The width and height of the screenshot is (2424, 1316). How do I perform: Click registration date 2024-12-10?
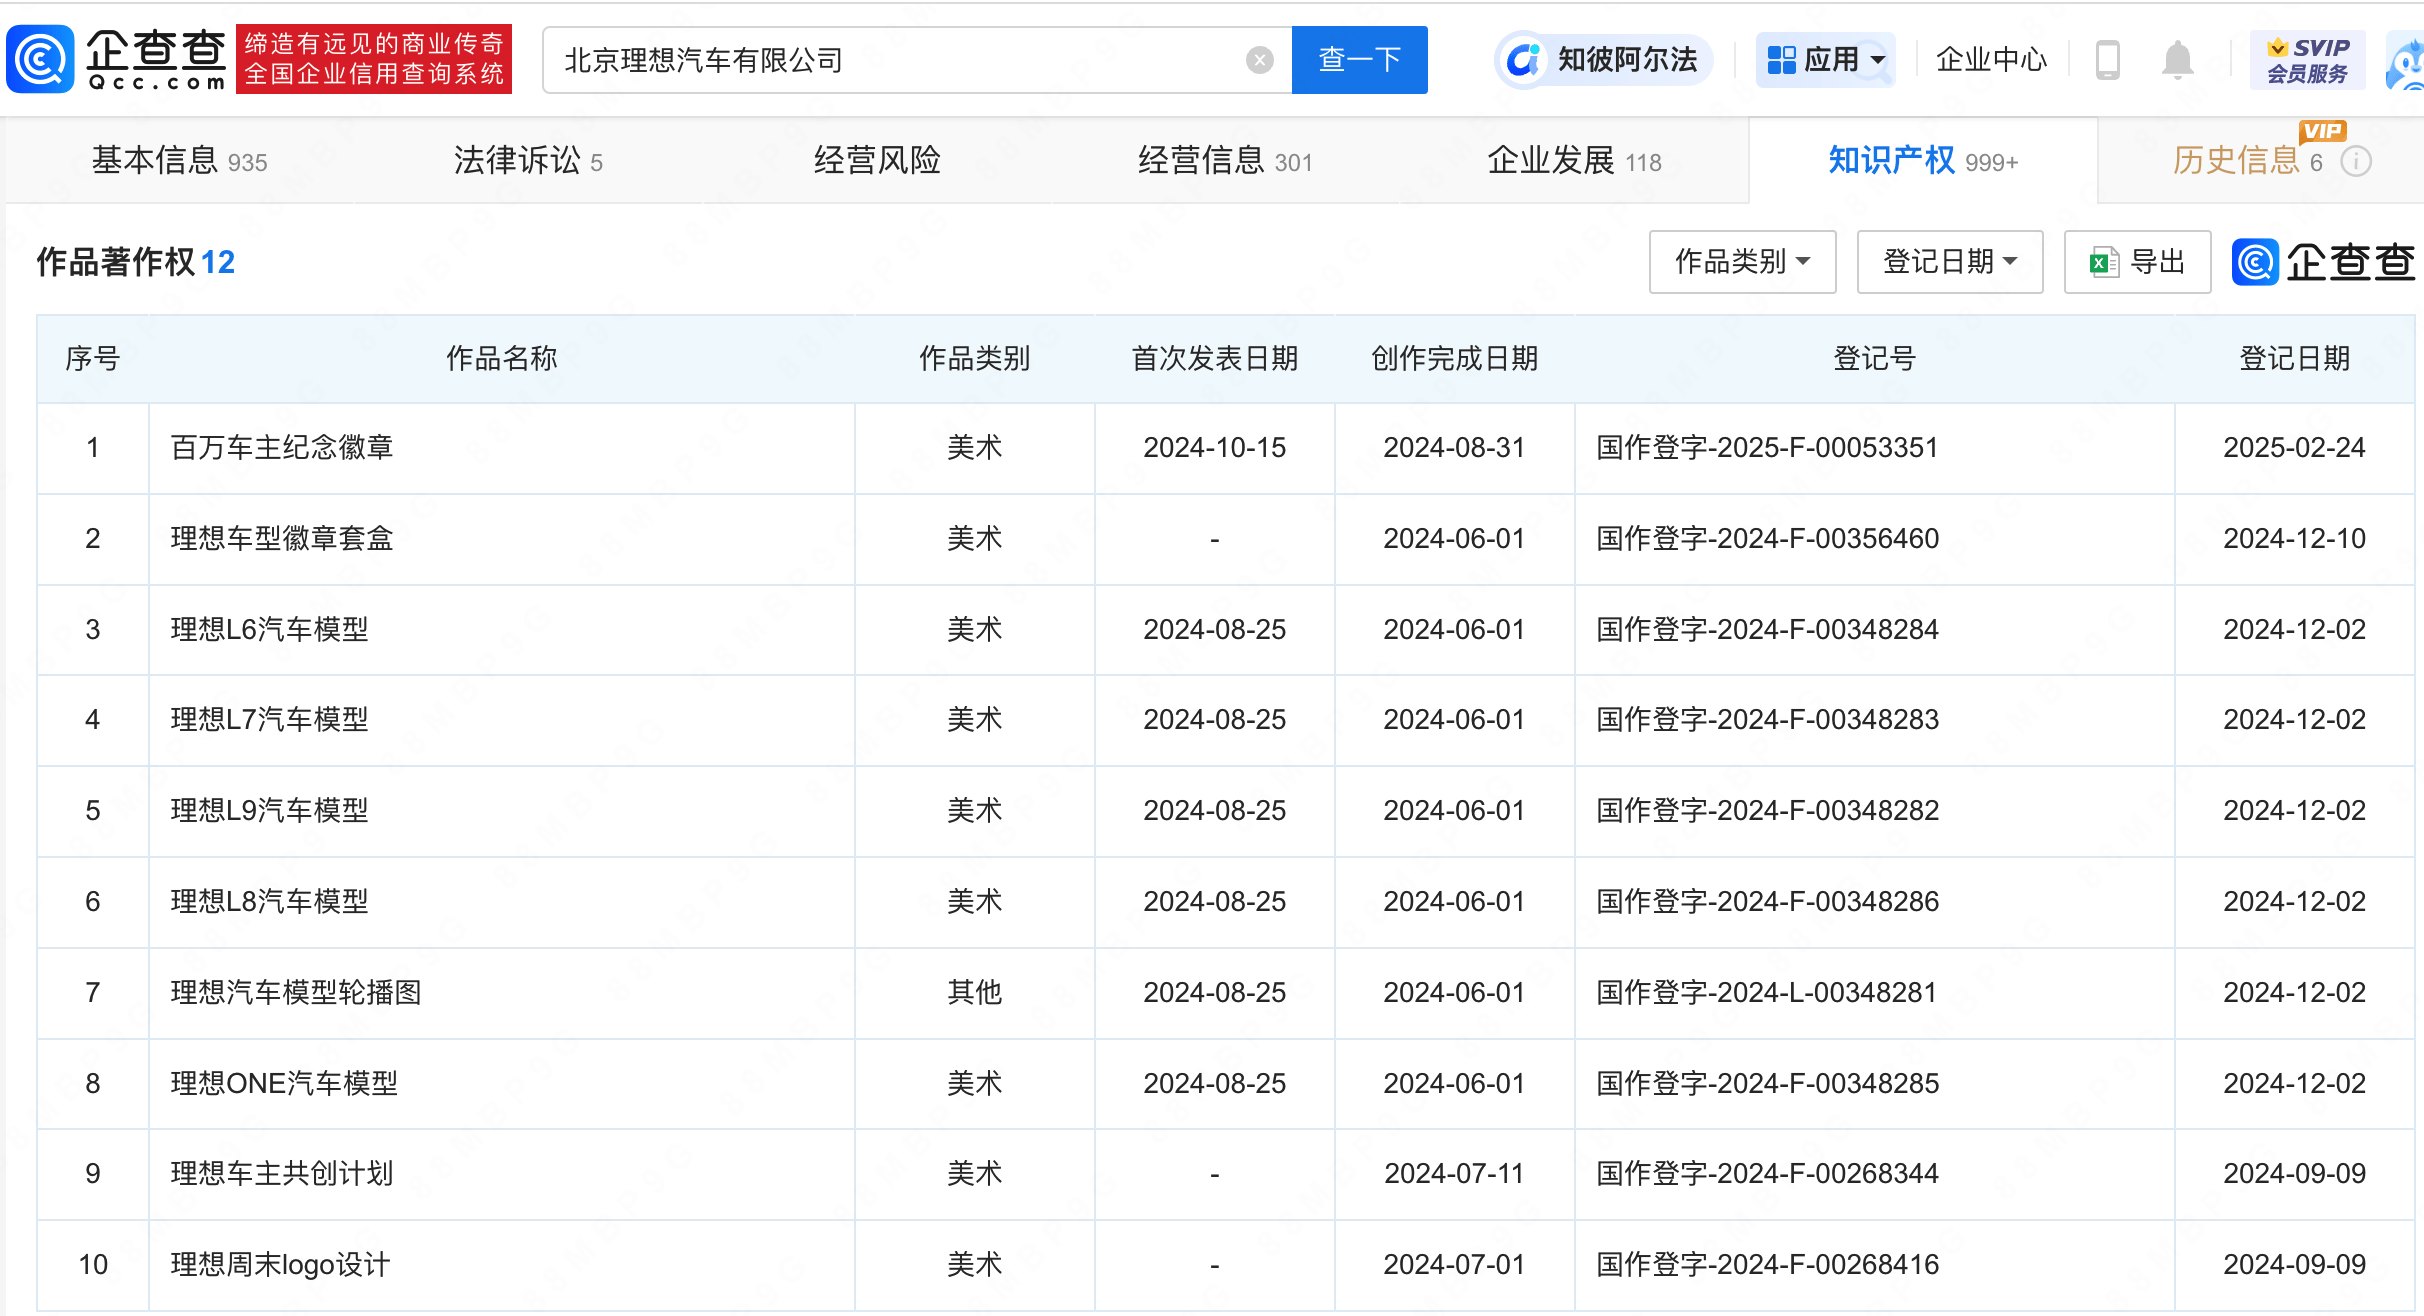pos(2294,538)
